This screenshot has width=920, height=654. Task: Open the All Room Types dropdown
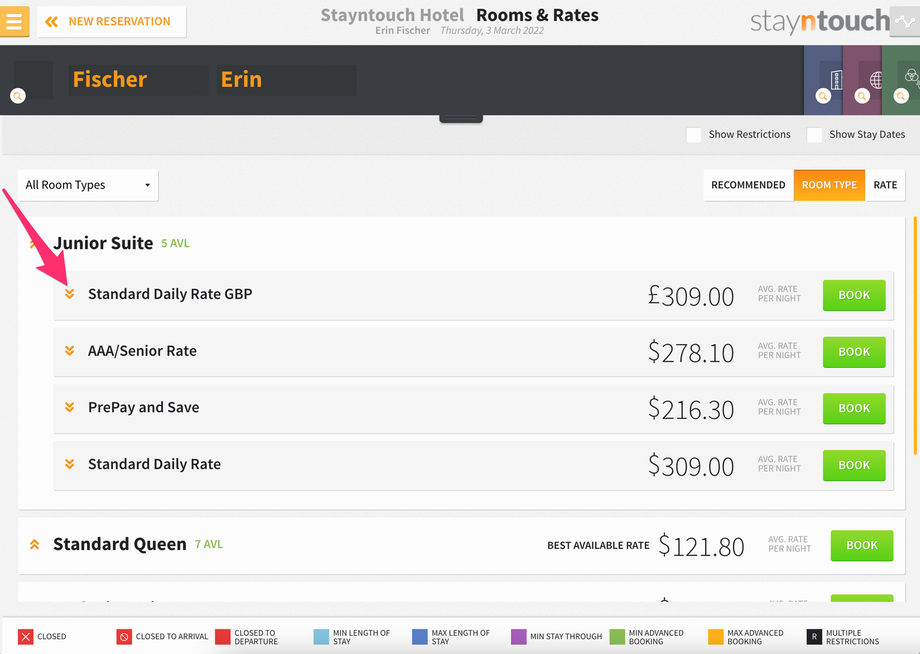coord(88,185)
